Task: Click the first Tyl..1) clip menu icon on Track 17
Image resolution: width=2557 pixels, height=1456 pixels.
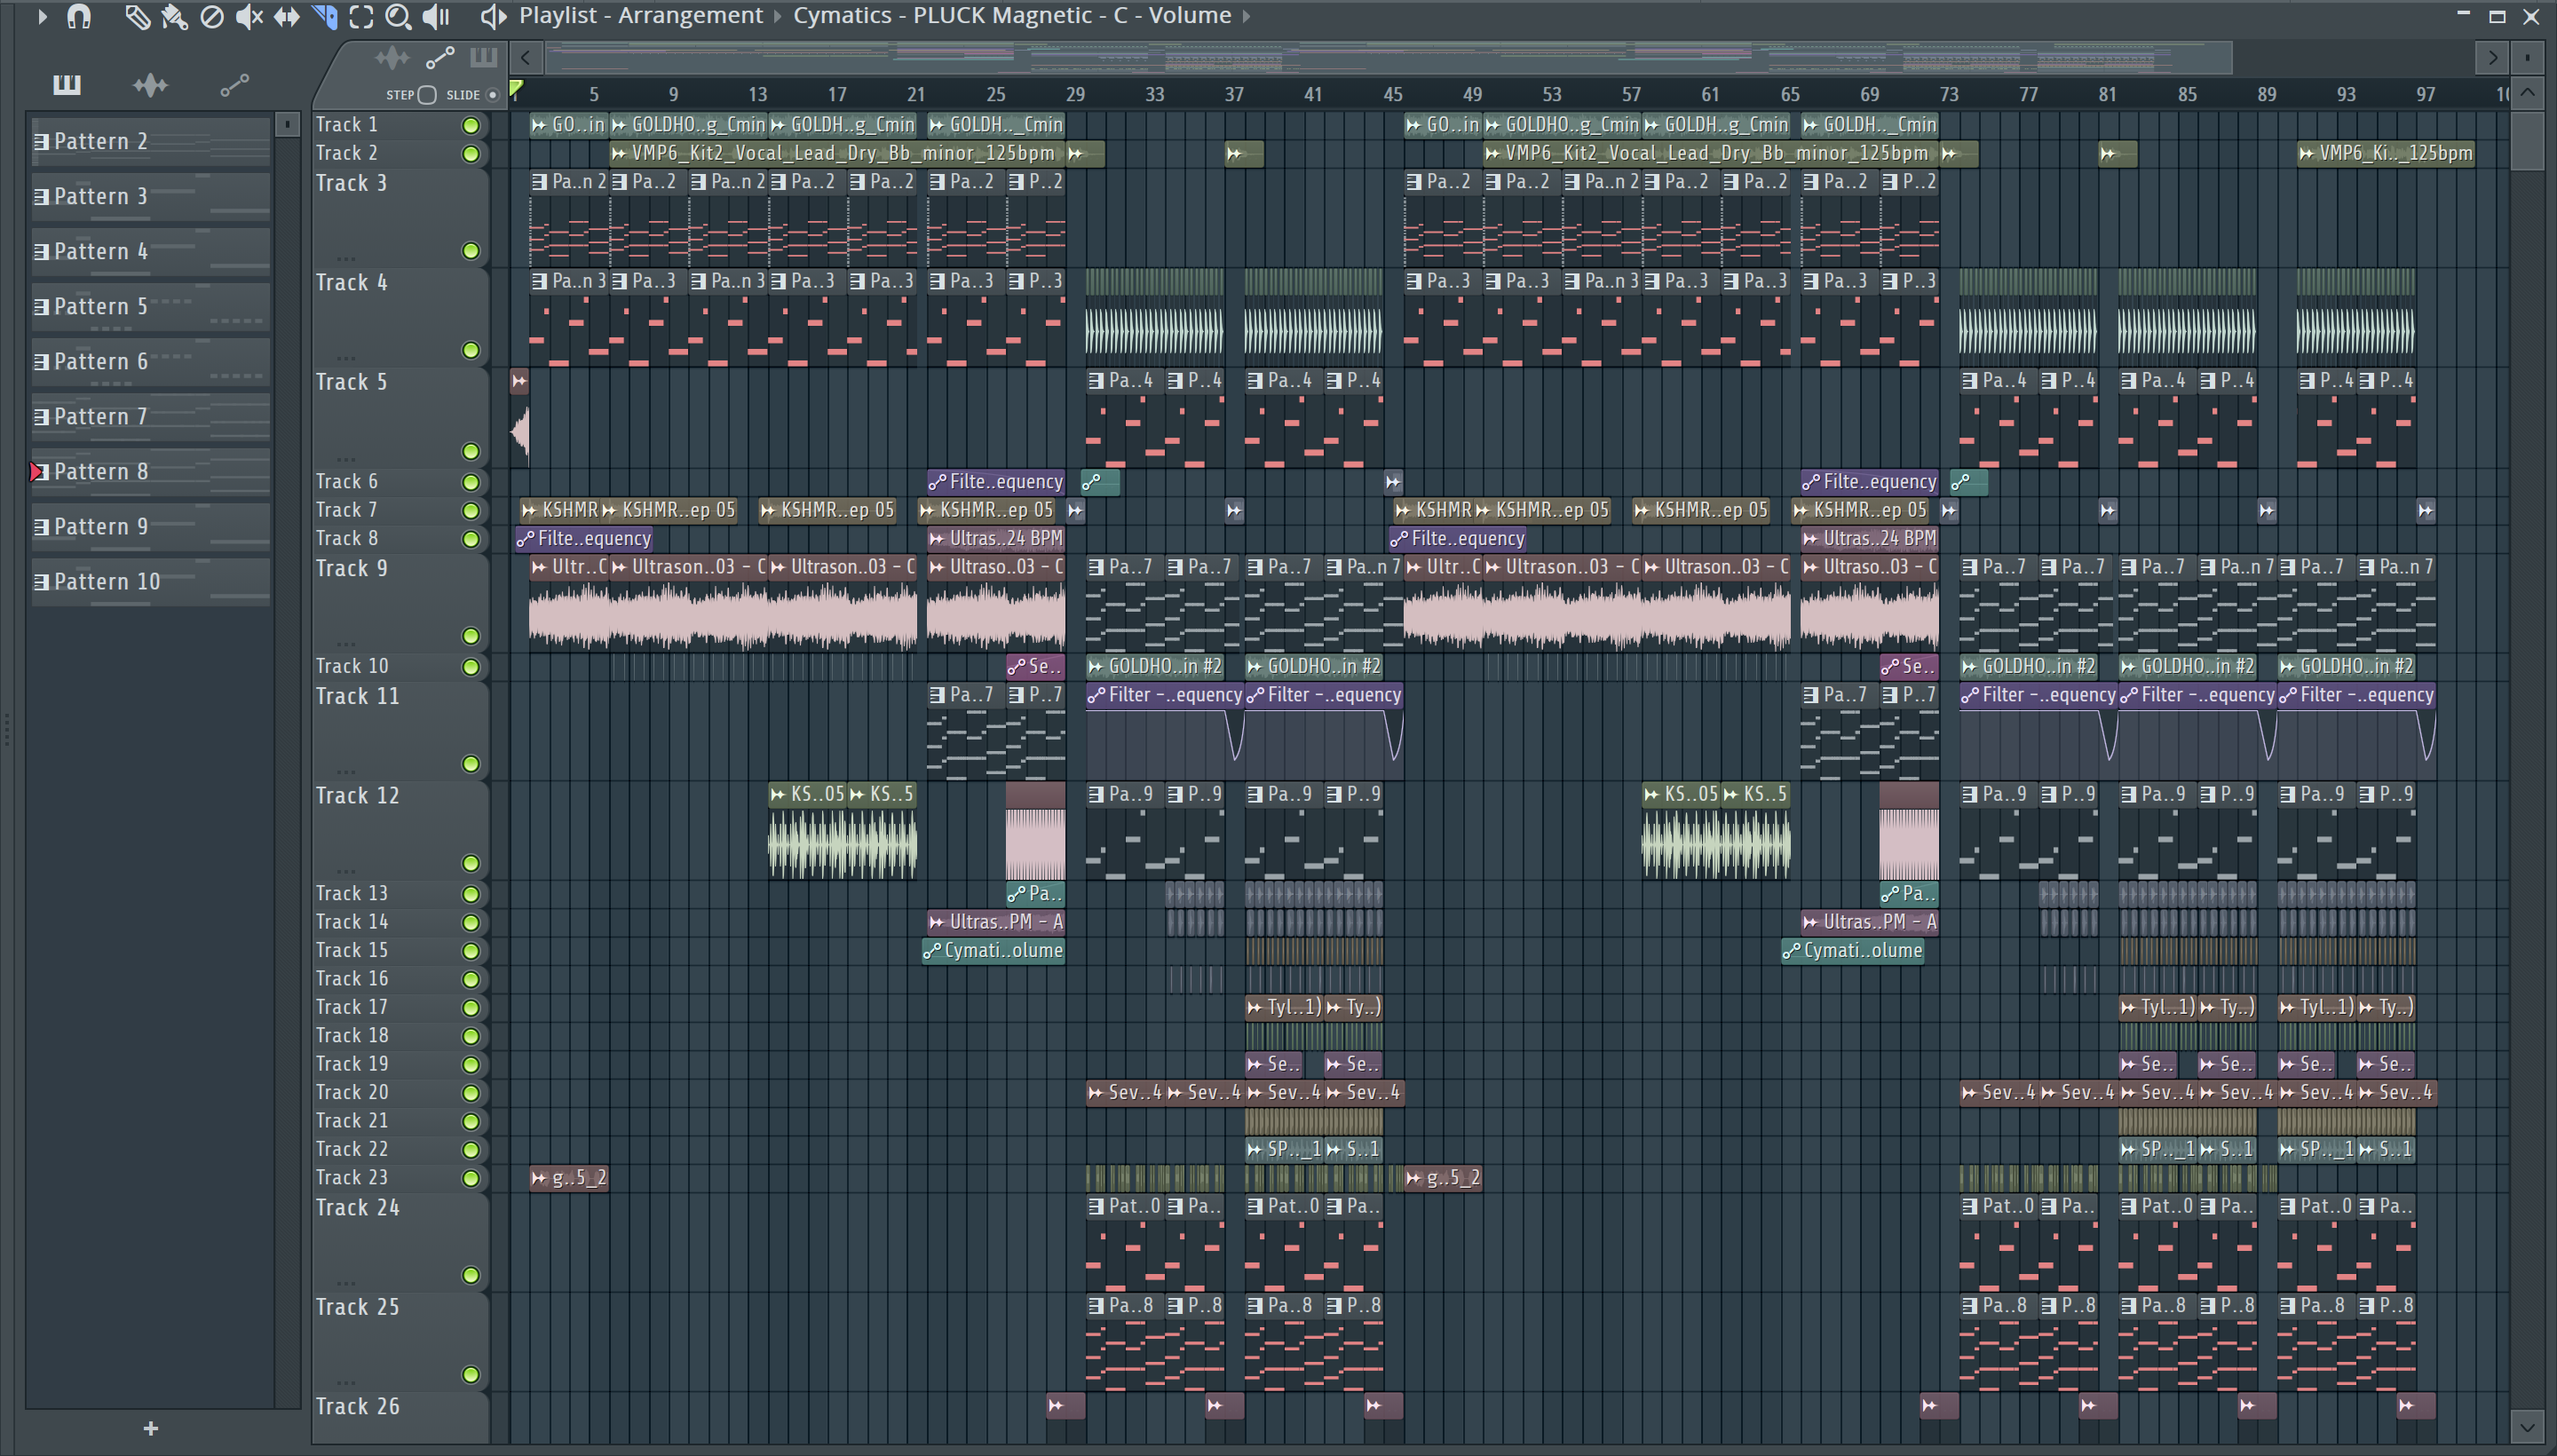Action: (1255, 1008)
